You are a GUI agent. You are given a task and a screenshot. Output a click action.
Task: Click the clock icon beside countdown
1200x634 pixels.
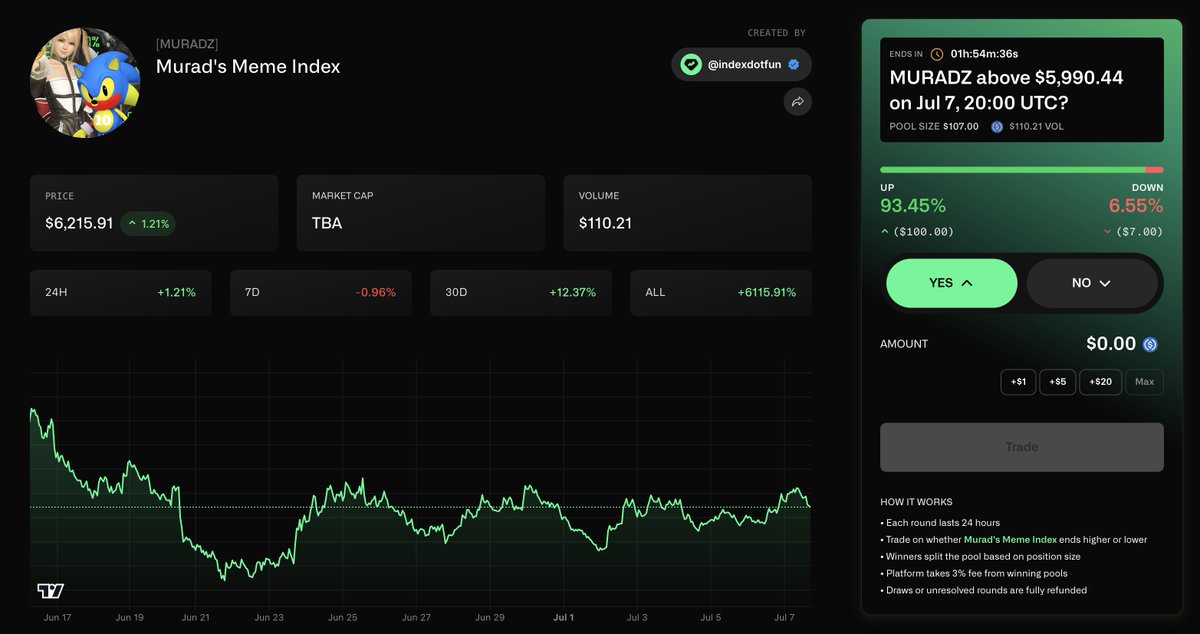click(937, 54)
